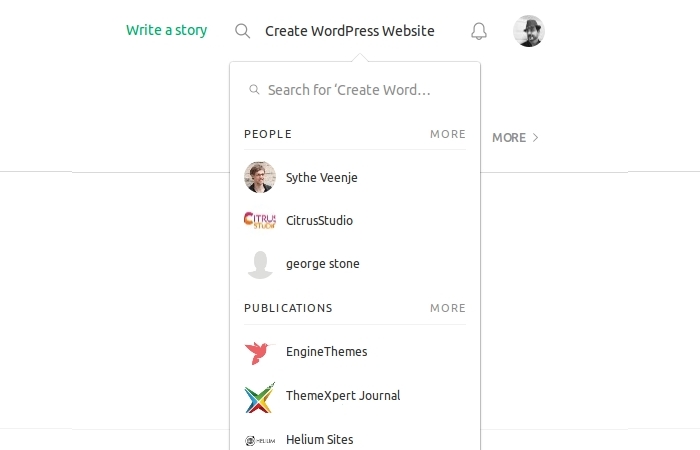Show more Publications results
Image resolution: width=700 pixels, height=450 pixels.
[x=448, y=308]
